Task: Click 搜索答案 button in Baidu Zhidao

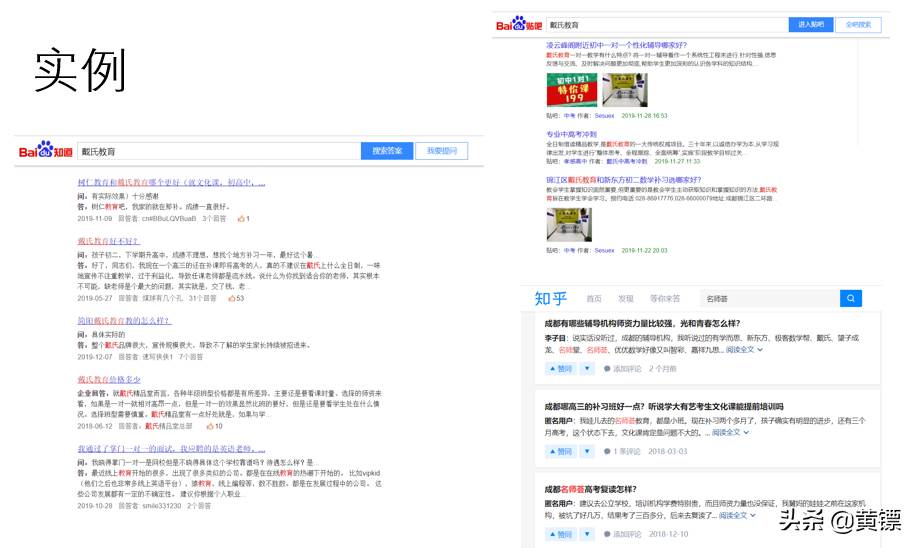Action: (387, 151)
